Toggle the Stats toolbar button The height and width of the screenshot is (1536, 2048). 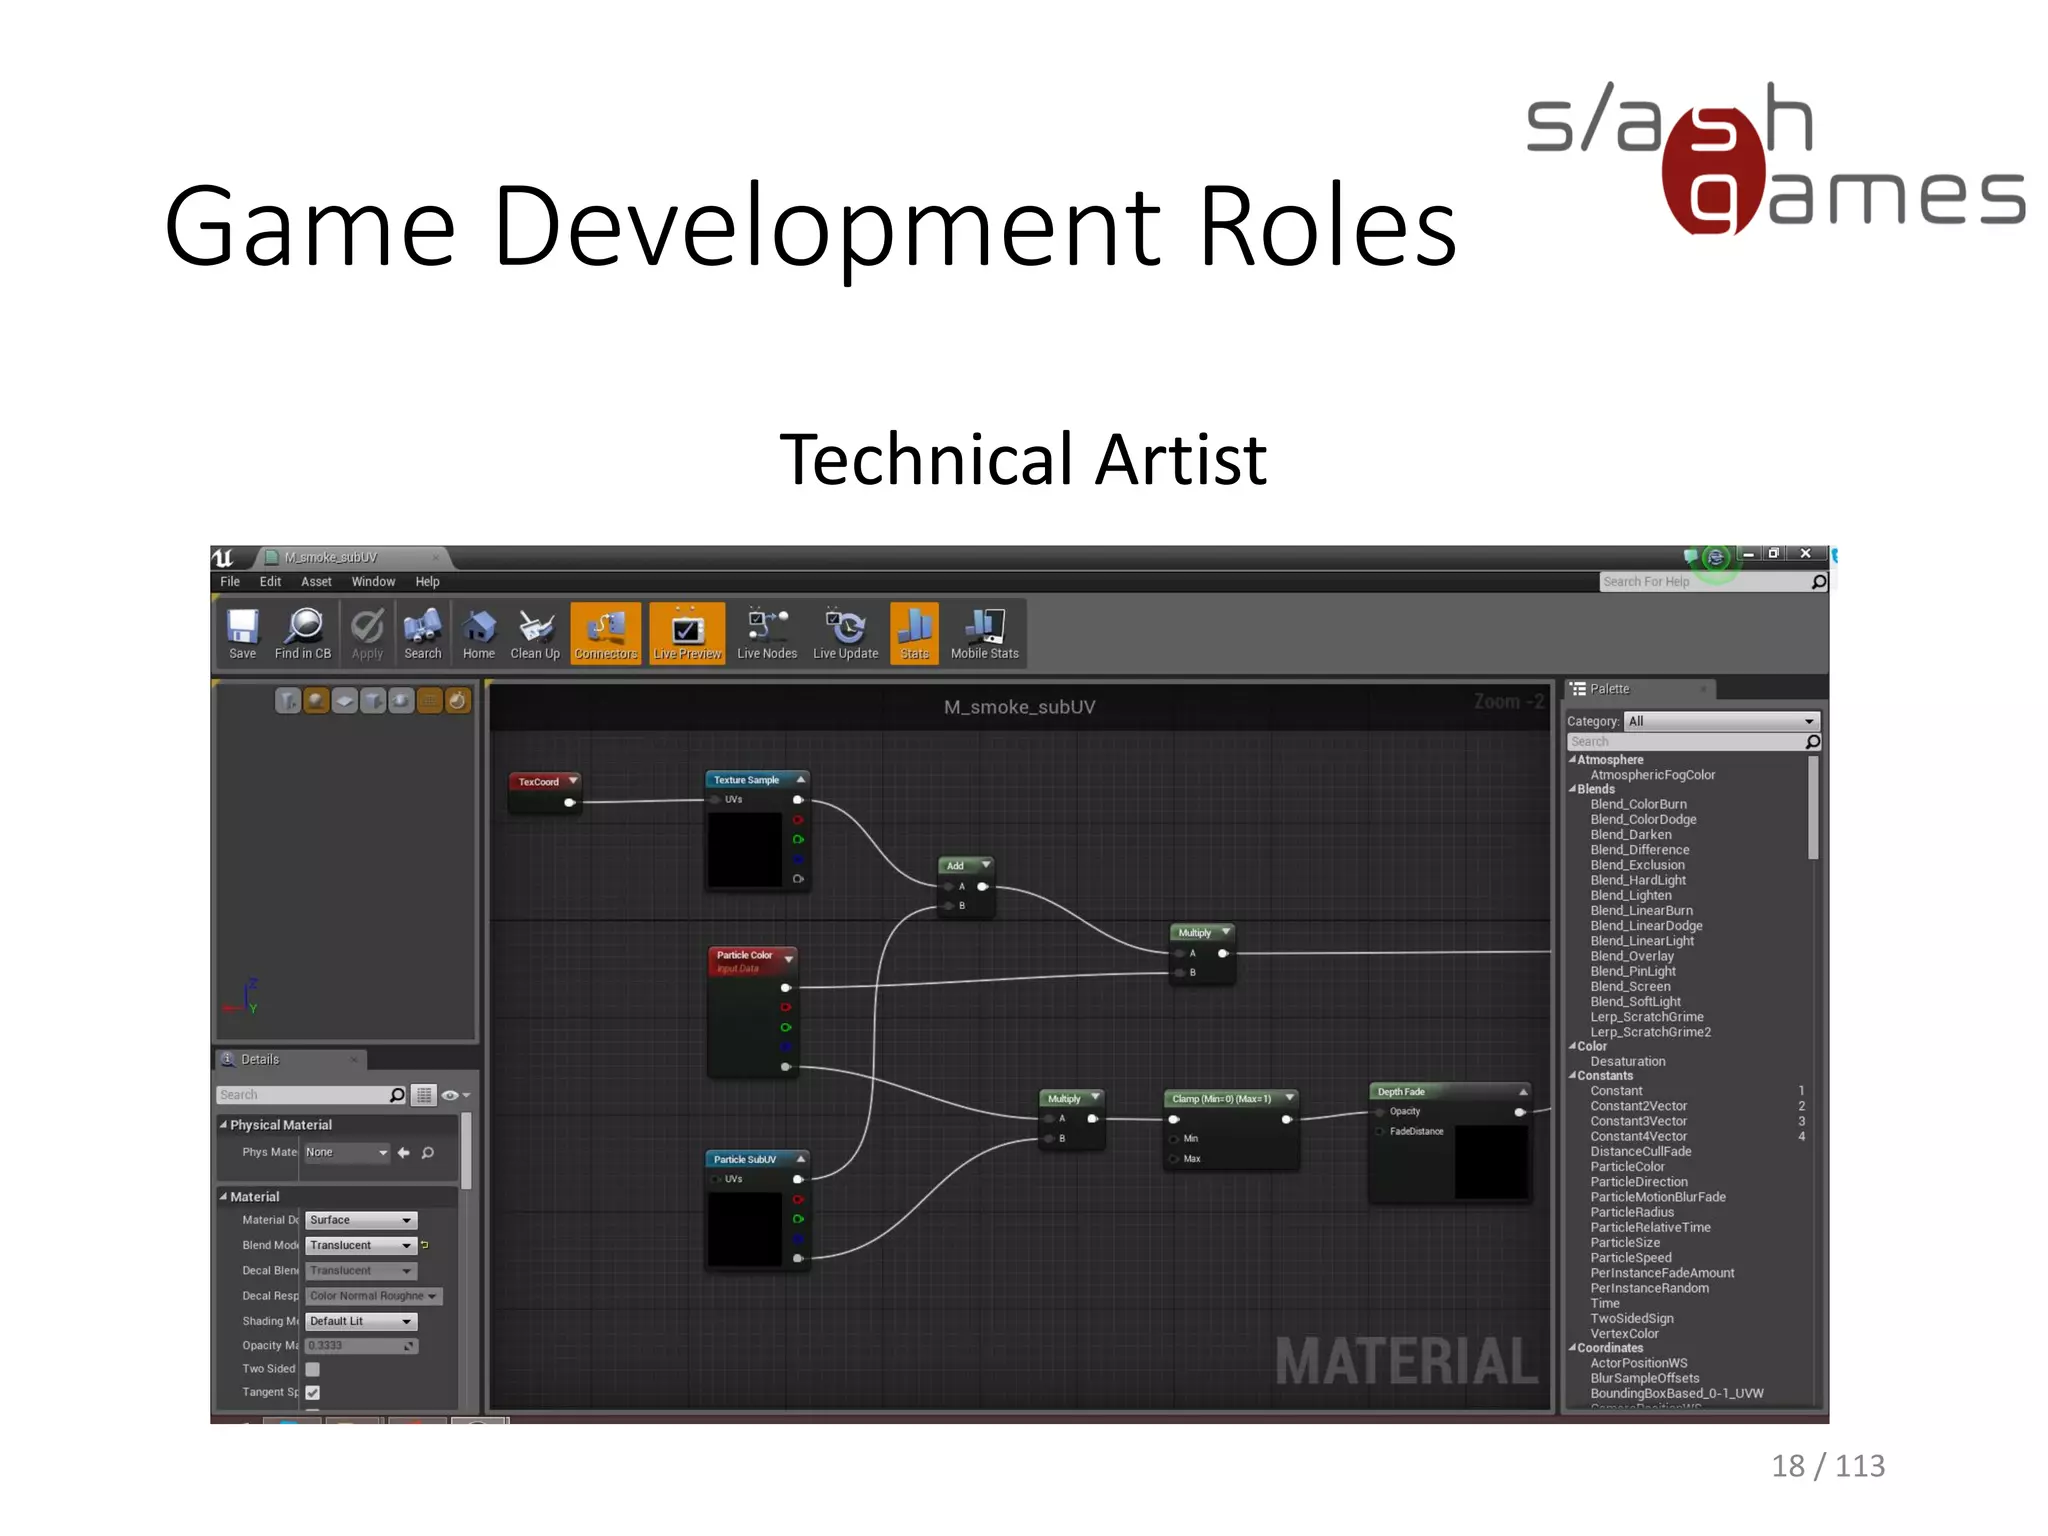click(914, 634)
